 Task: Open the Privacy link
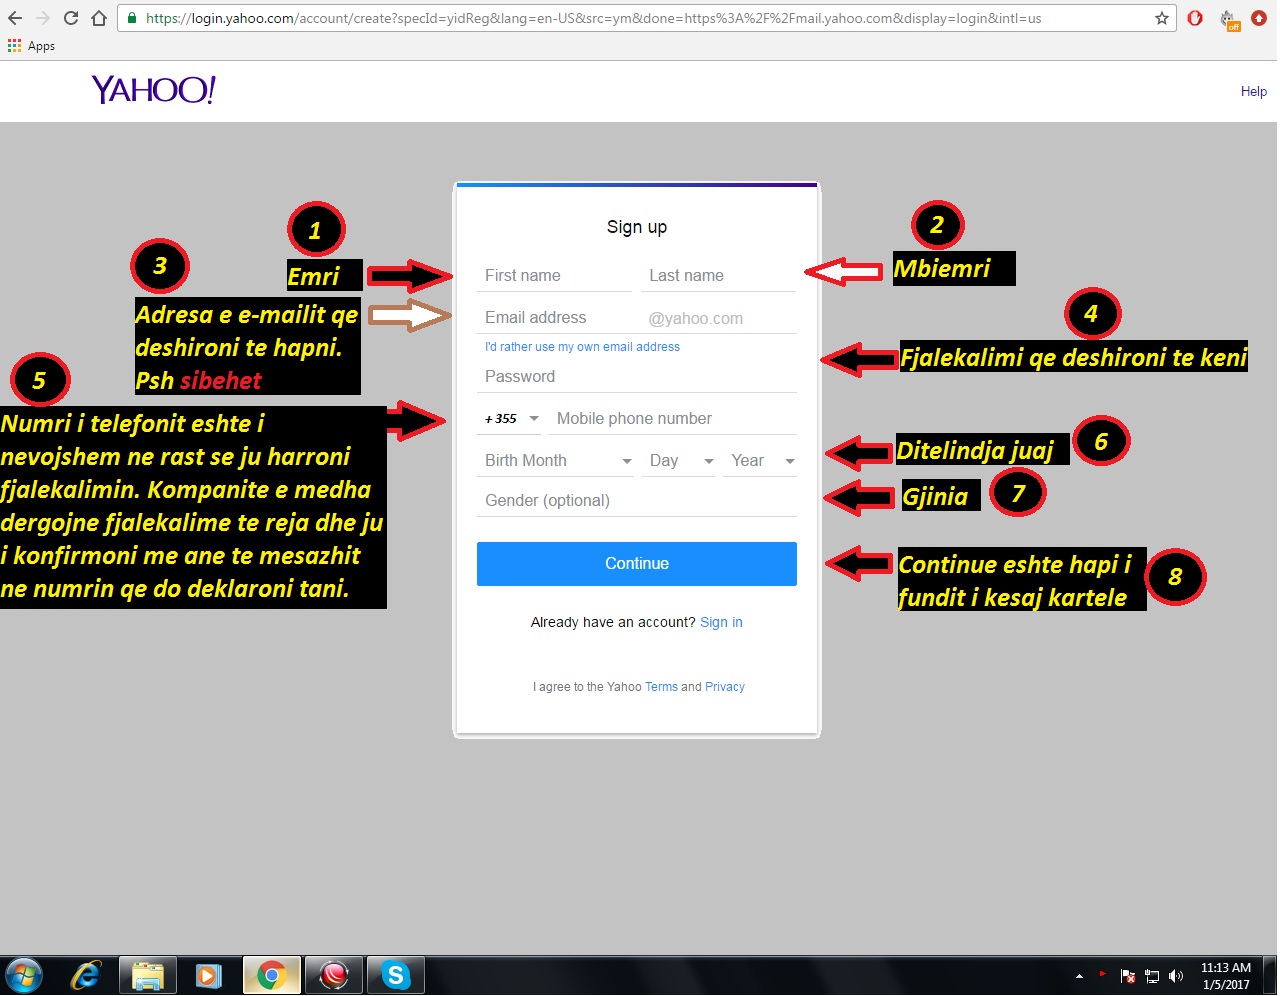pos(725,687)
